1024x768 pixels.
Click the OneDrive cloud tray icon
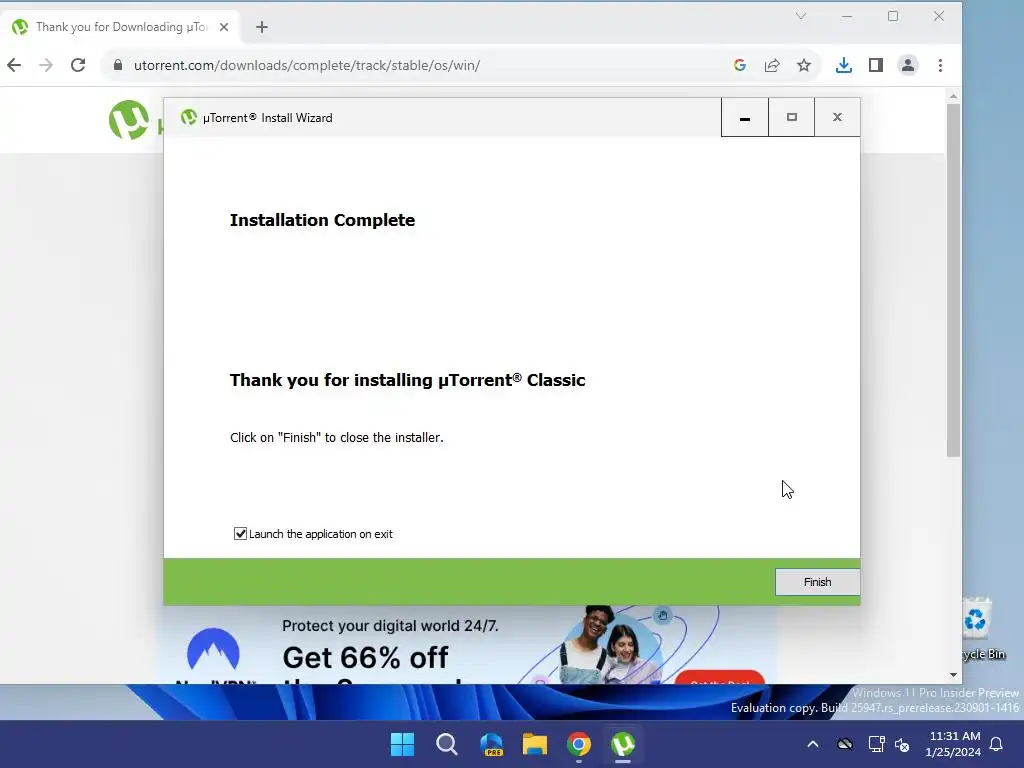point(844,744)
